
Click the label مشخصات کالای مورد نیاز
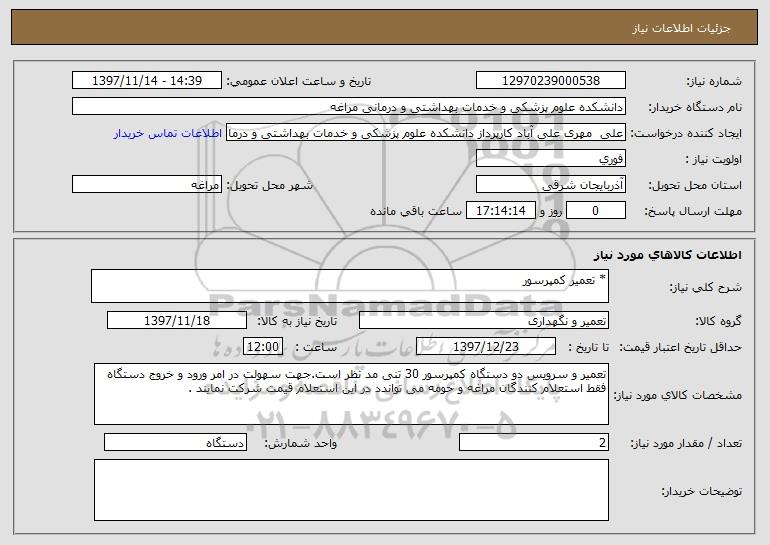click(678, 395)
